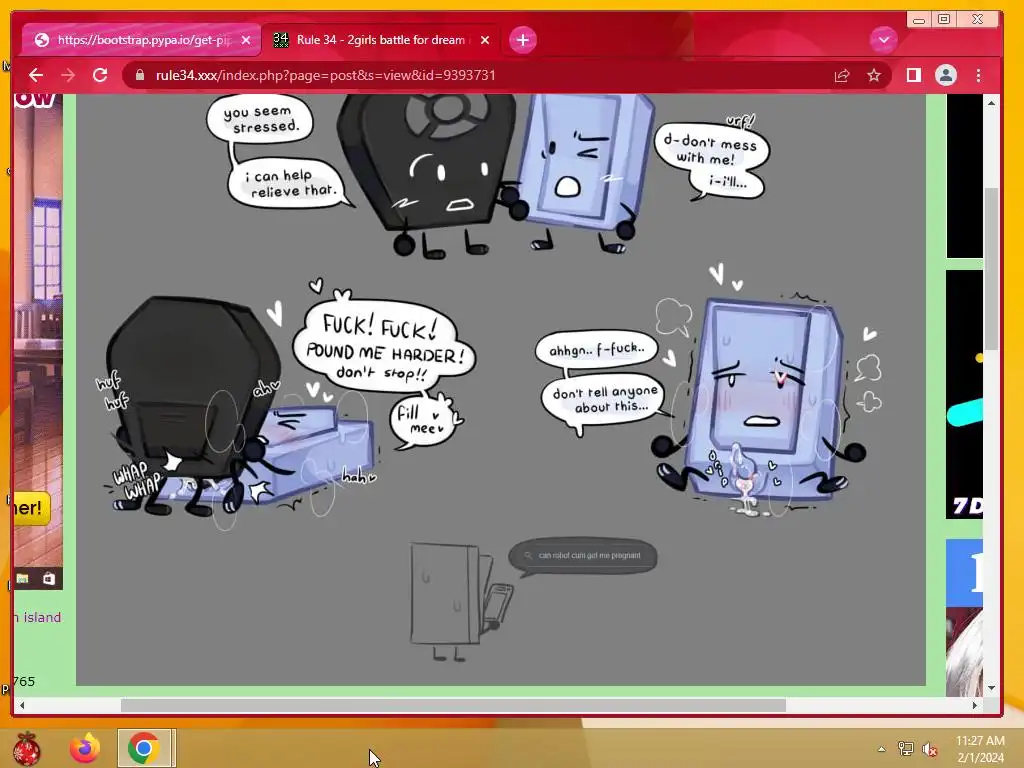Close the Rule 34 tab

(x=485, y=40)
